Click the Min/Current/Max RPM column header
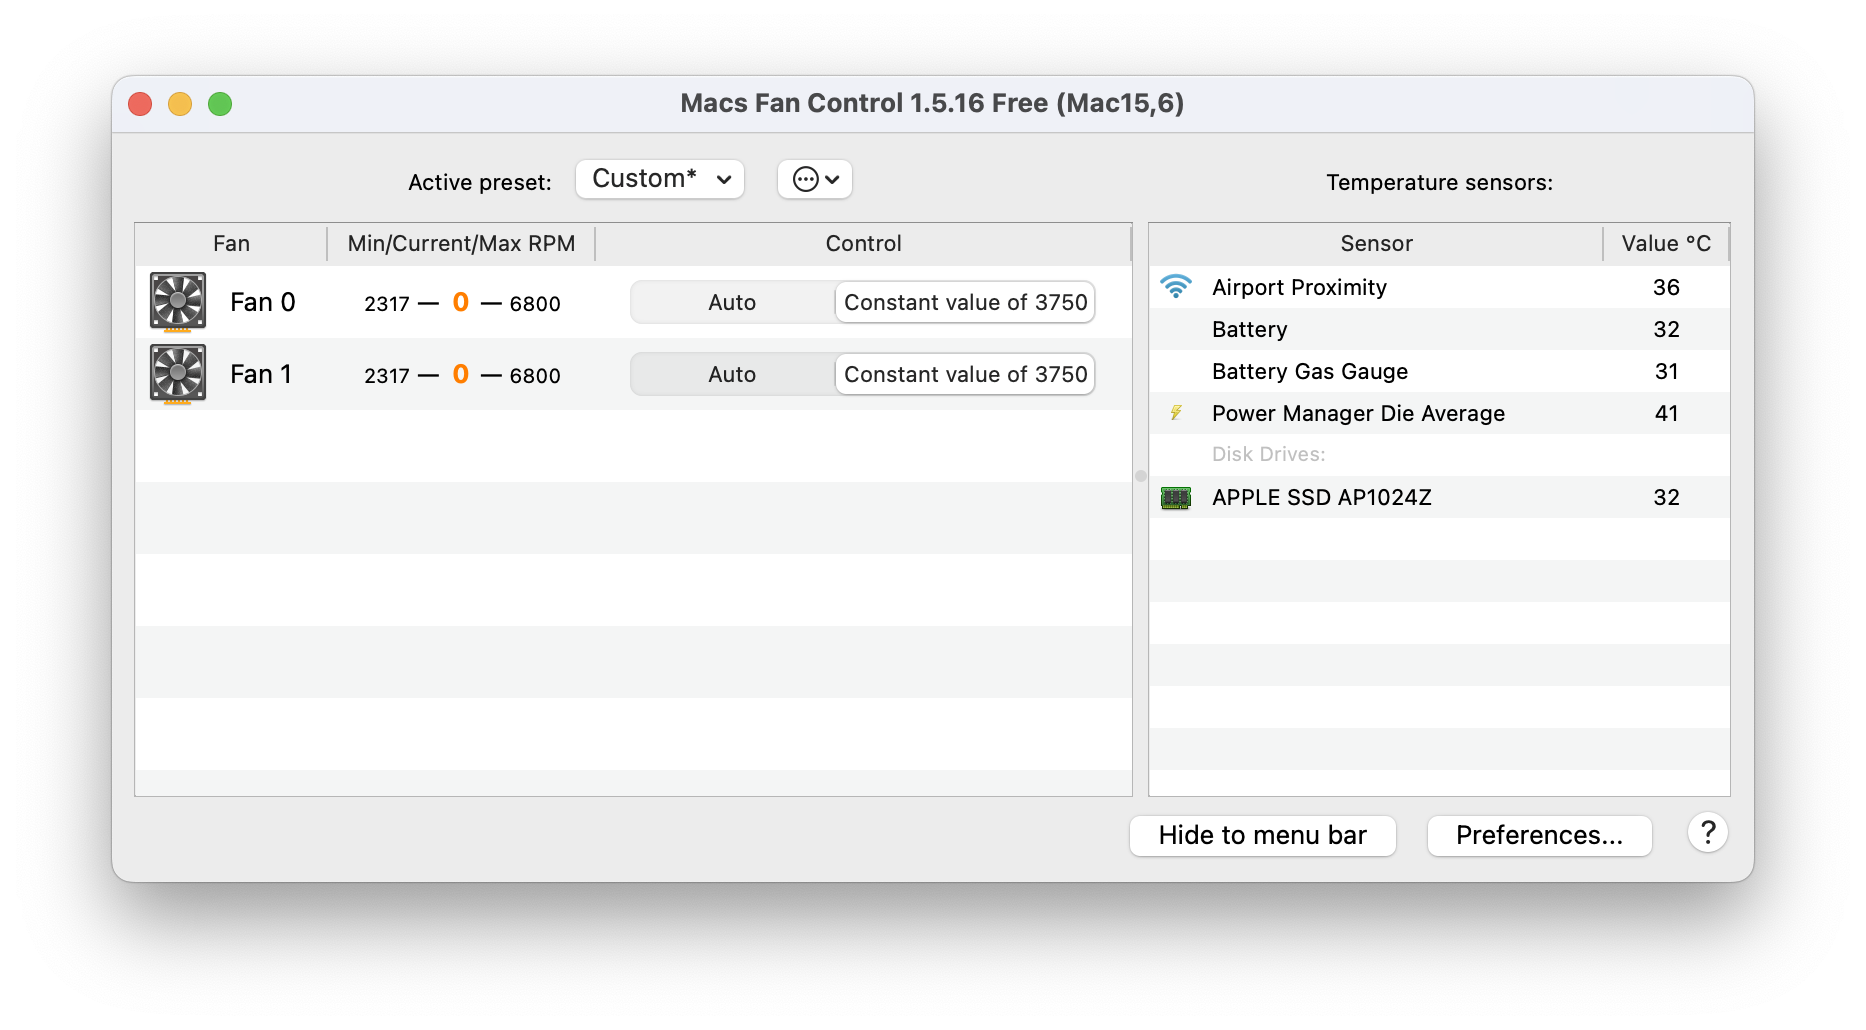The height and width of the screenshot is (1030, 1866). coord(461,243)
